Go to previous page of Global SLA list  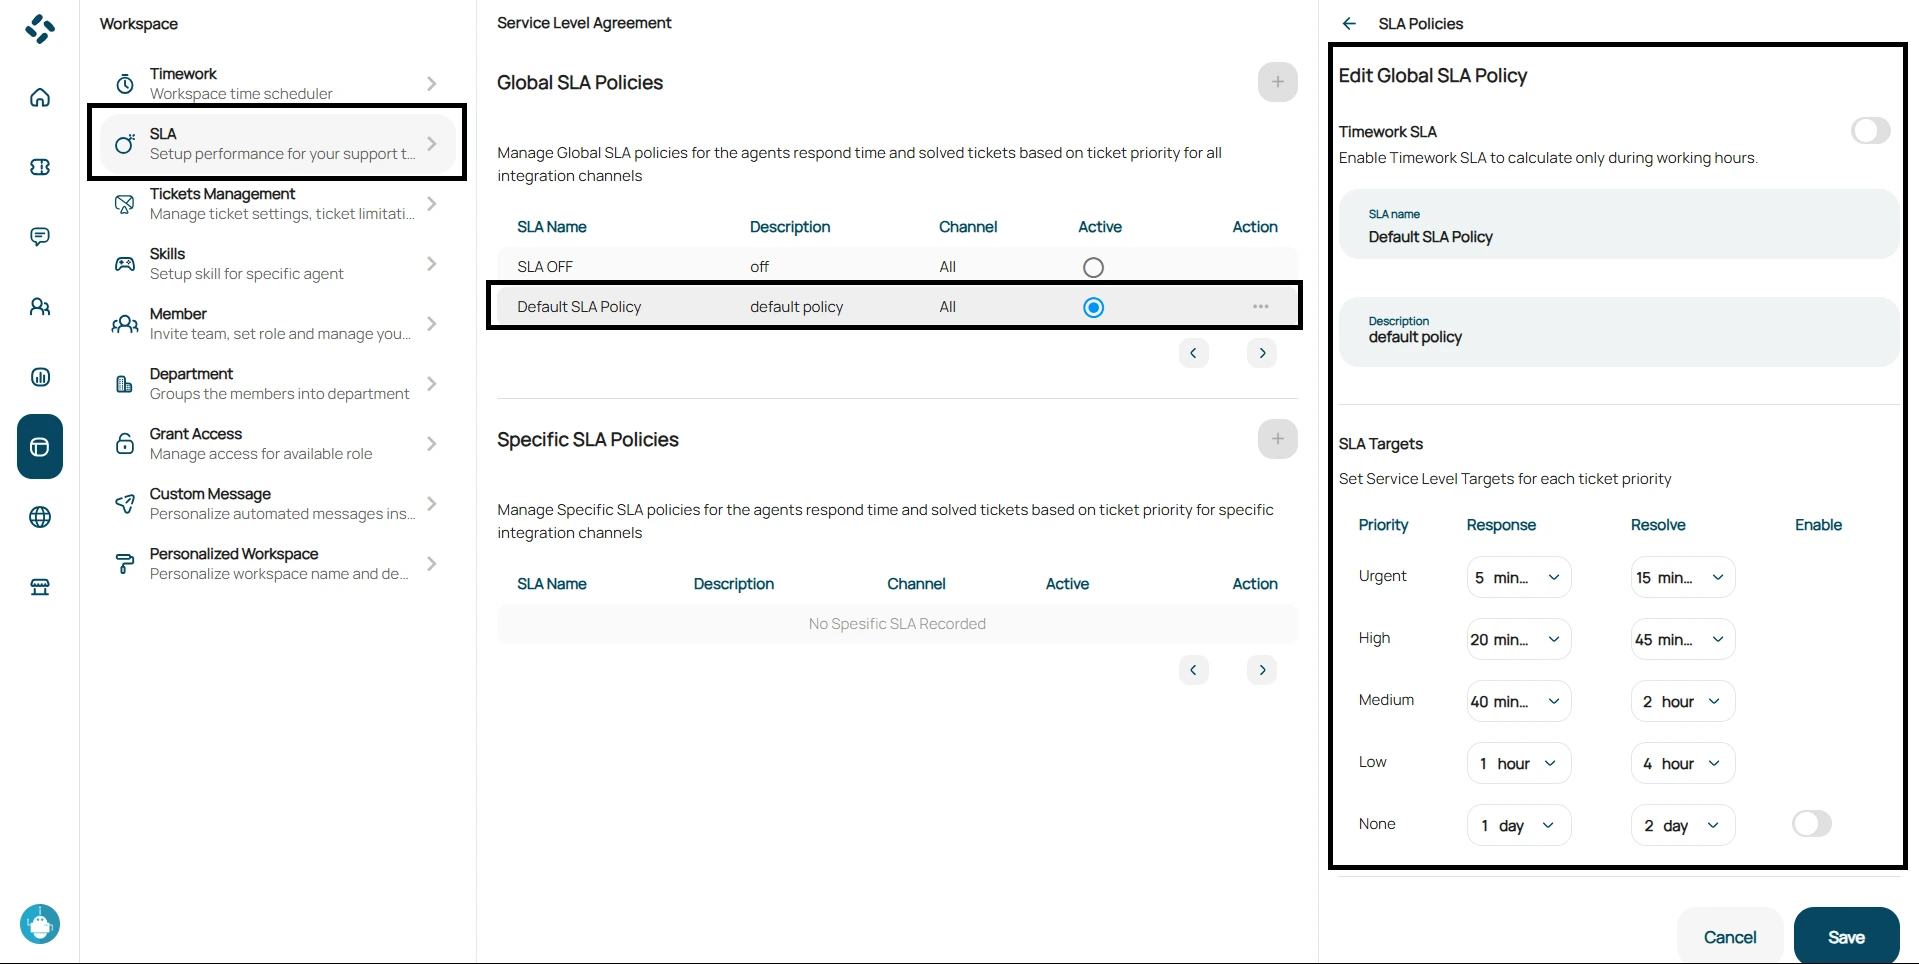point(1193,353)
